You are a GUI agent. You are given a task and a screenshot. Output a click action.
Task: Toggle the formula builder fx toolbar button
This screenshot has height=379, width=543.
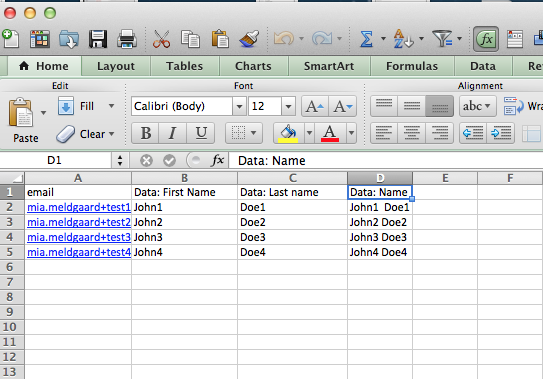pos(486,39)
